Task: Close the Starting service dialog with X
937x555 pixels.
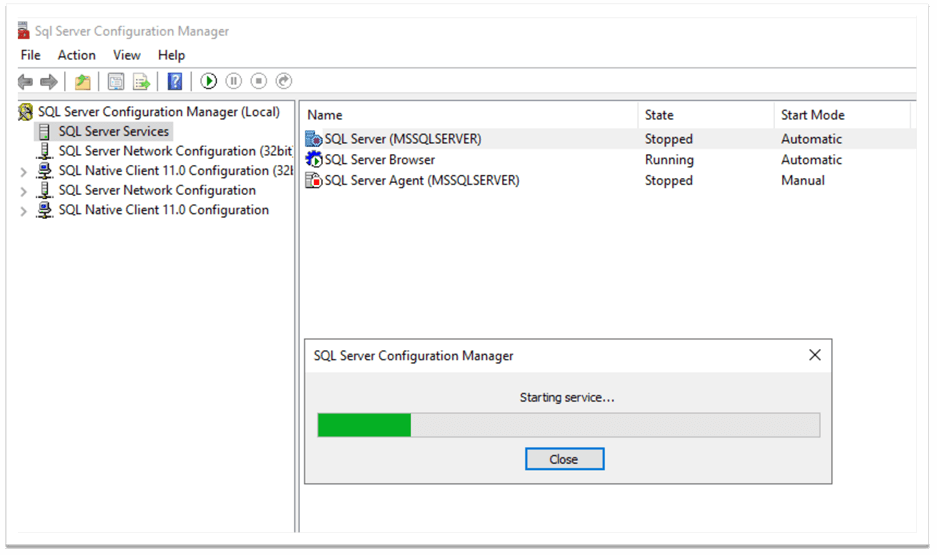Action: pyautogui.click(x=814, y=355)
